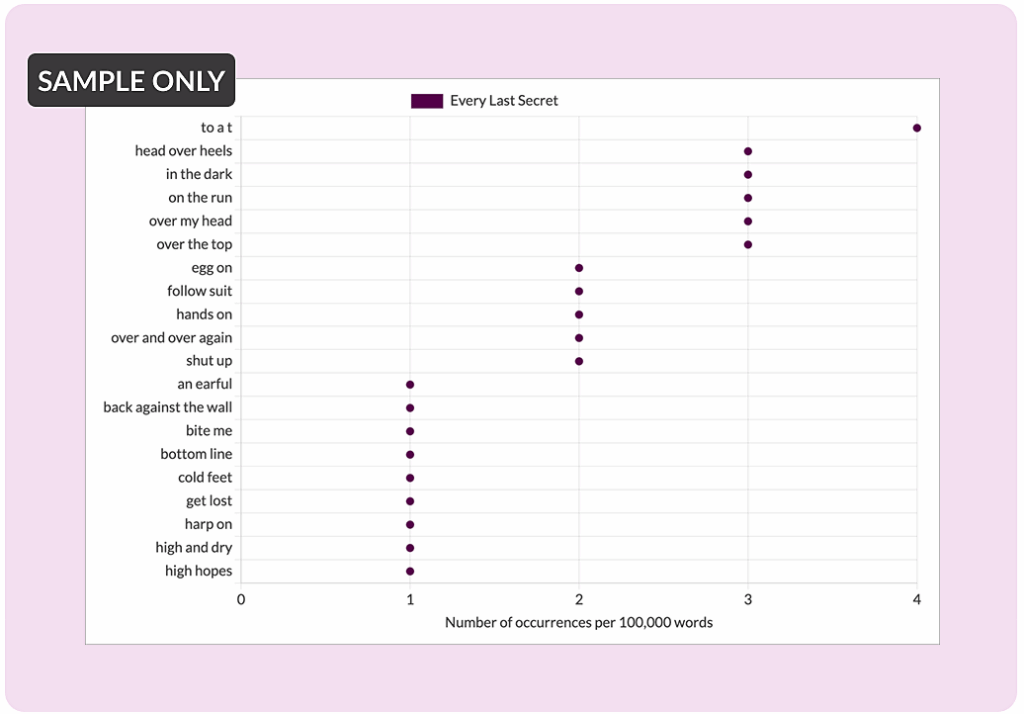Click the 'bite me' data point

(x=410, y=431)
